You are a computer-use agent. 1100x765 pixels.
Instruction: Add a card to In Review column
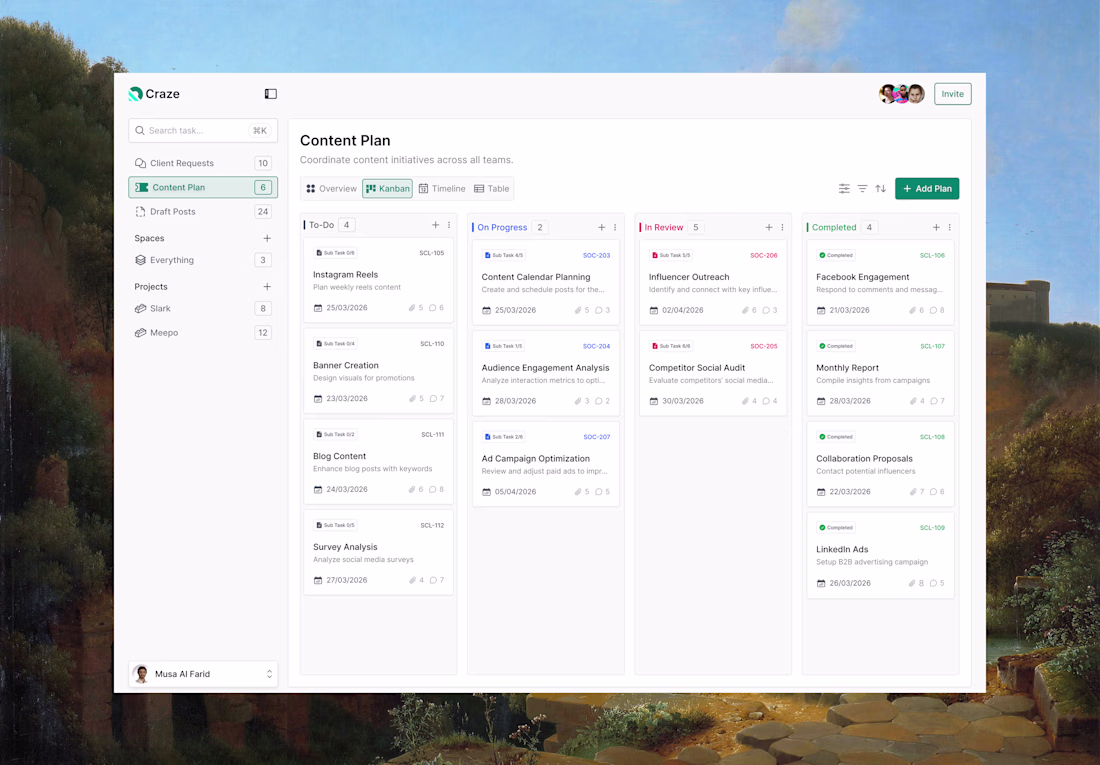(x=769, y=227)
